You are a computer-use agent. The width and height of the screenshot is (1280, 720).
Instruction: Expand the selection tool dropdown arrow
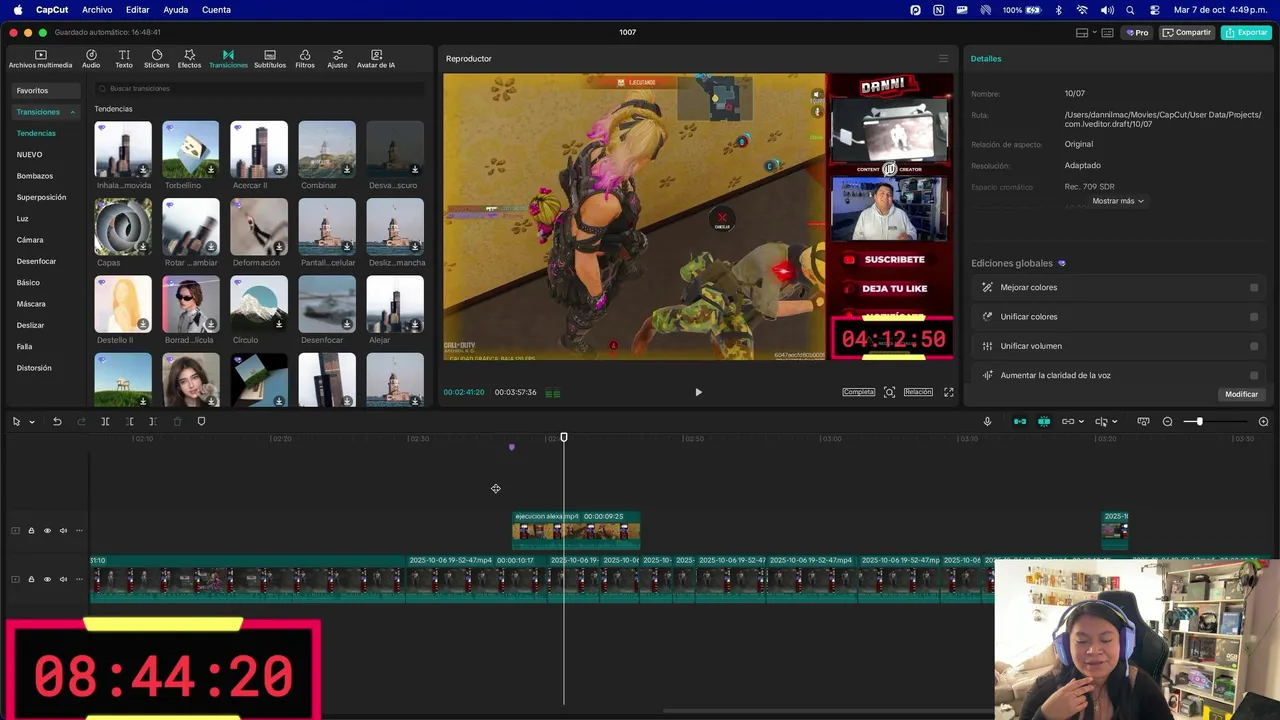click(x=32, y=422)
